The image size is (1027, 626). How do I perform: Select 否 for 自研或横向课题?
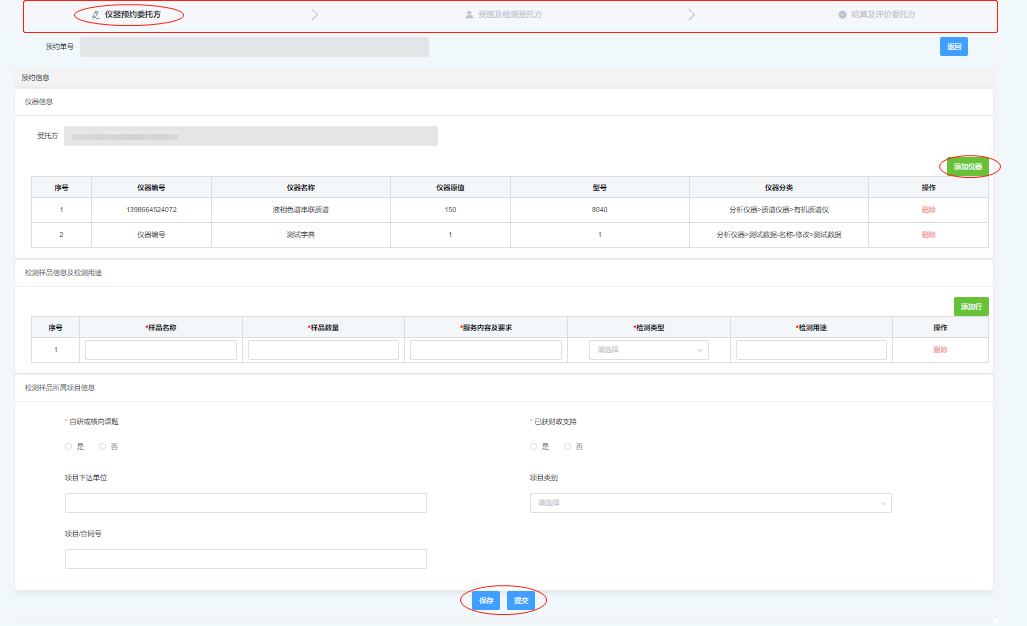tap(103, 447)
